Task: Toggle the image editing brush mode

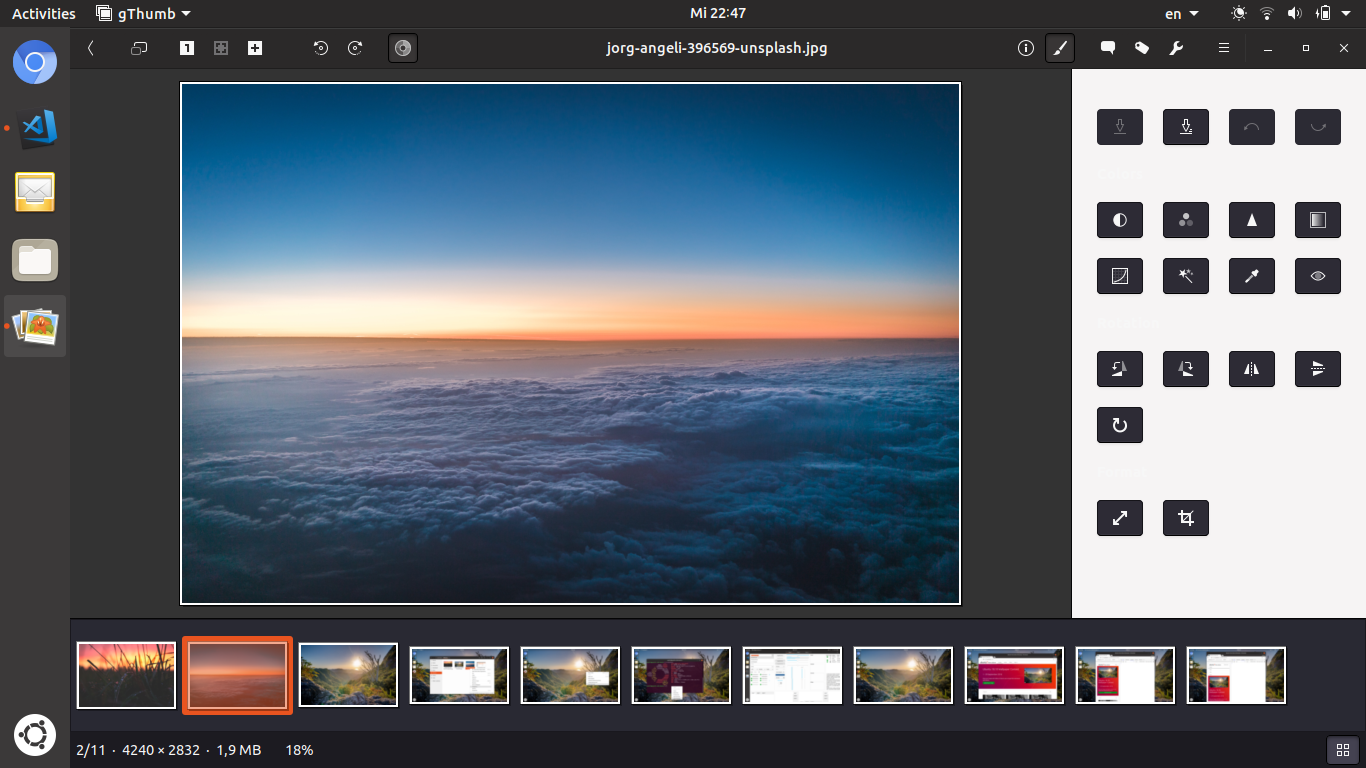Action: pos(1060,47)
